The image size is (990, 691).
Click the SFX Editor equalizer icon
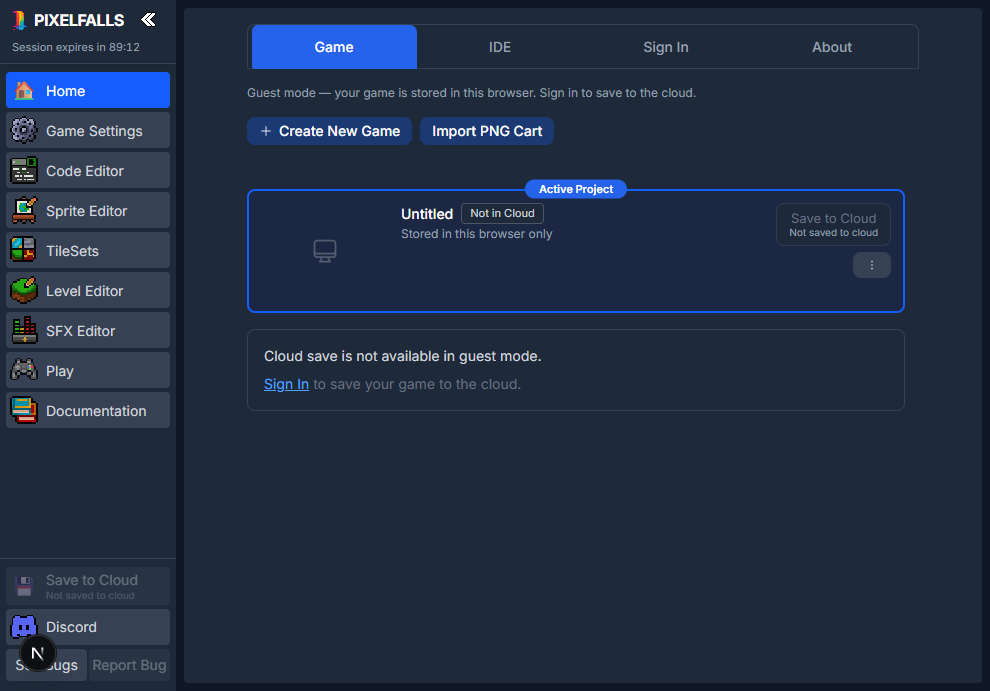(24, 330)
